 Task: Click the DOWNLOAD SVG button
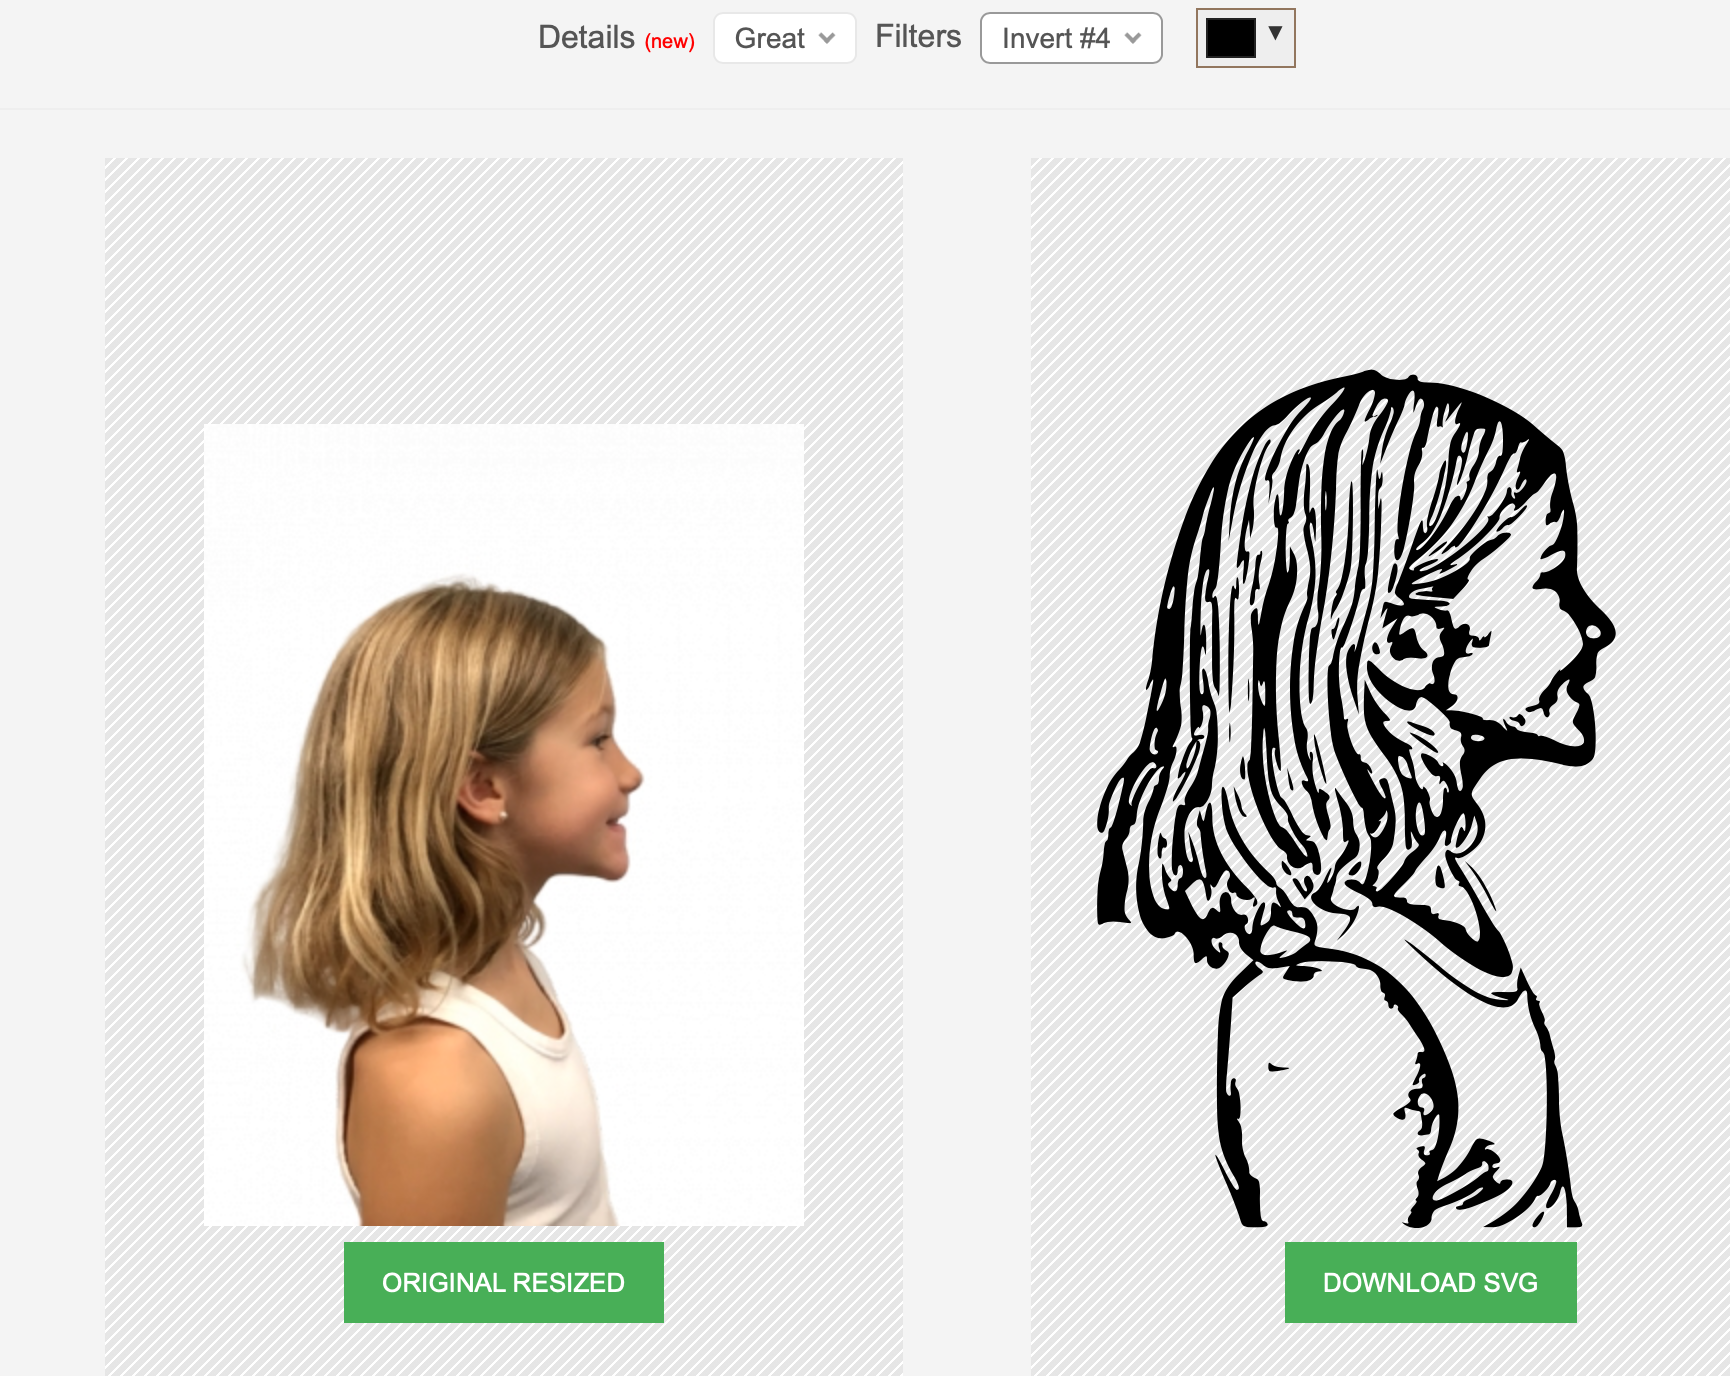pos(1430,1282)
